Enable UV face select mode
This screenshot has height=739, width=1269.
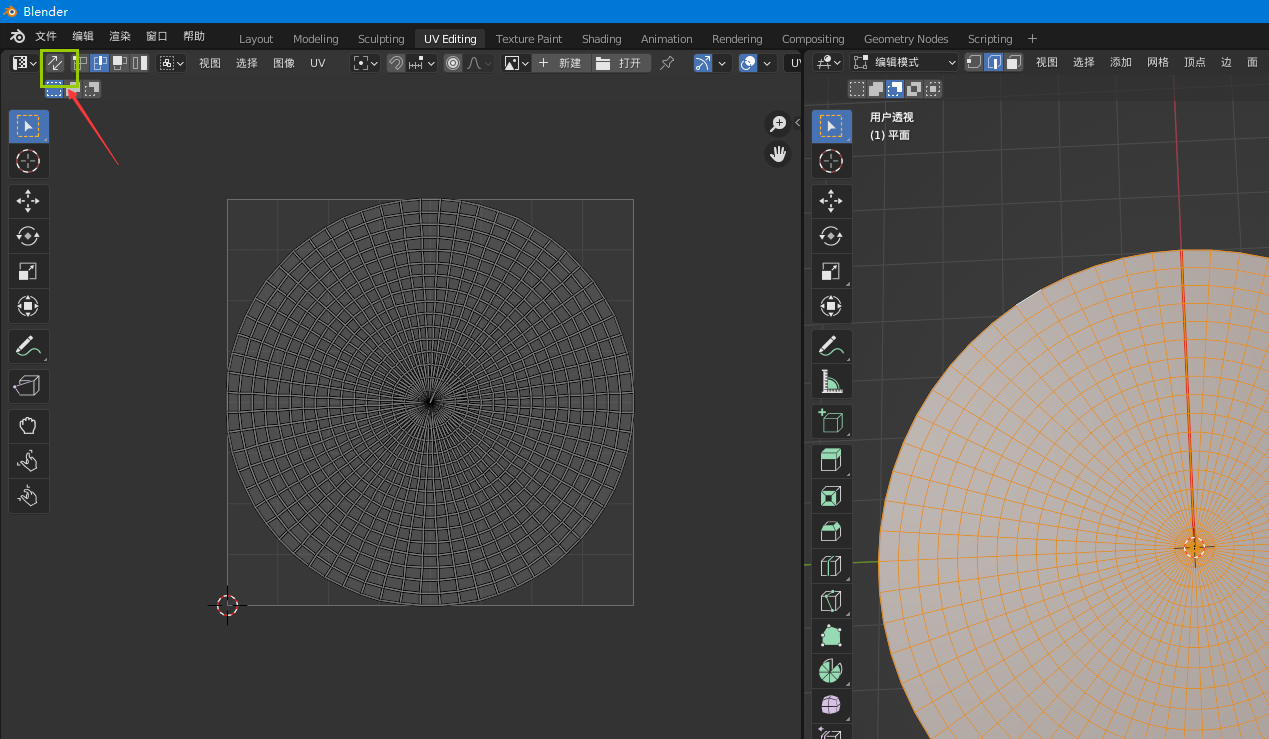pos(120,63)
